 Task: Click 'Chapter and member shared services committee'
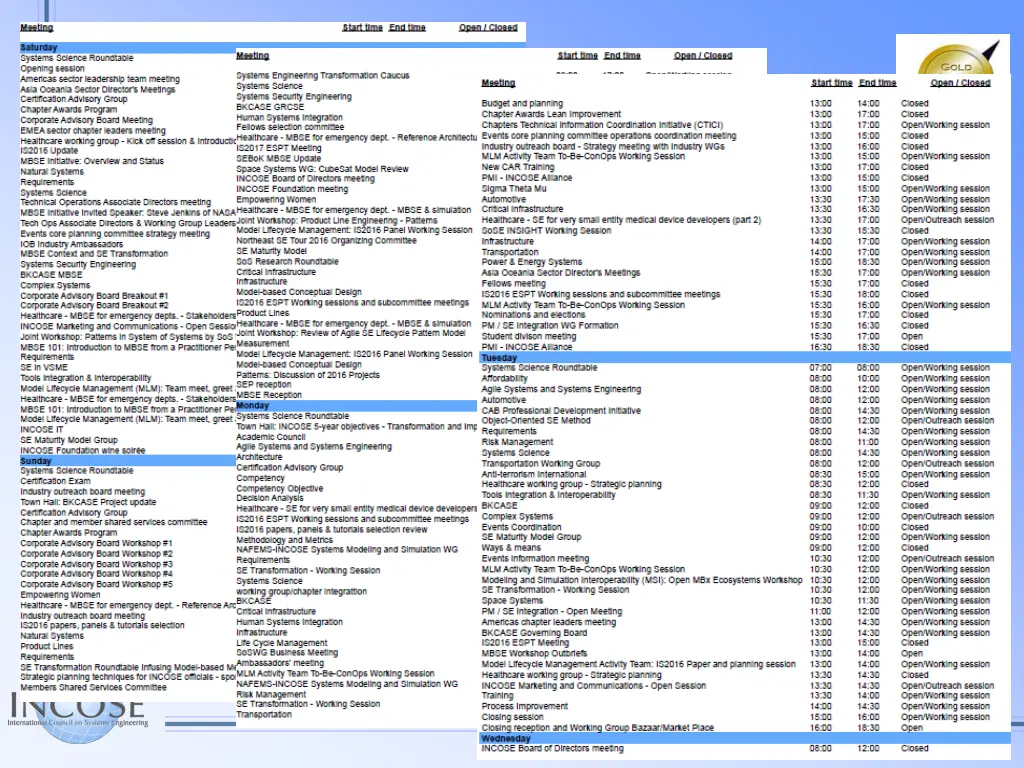[114, 522]
